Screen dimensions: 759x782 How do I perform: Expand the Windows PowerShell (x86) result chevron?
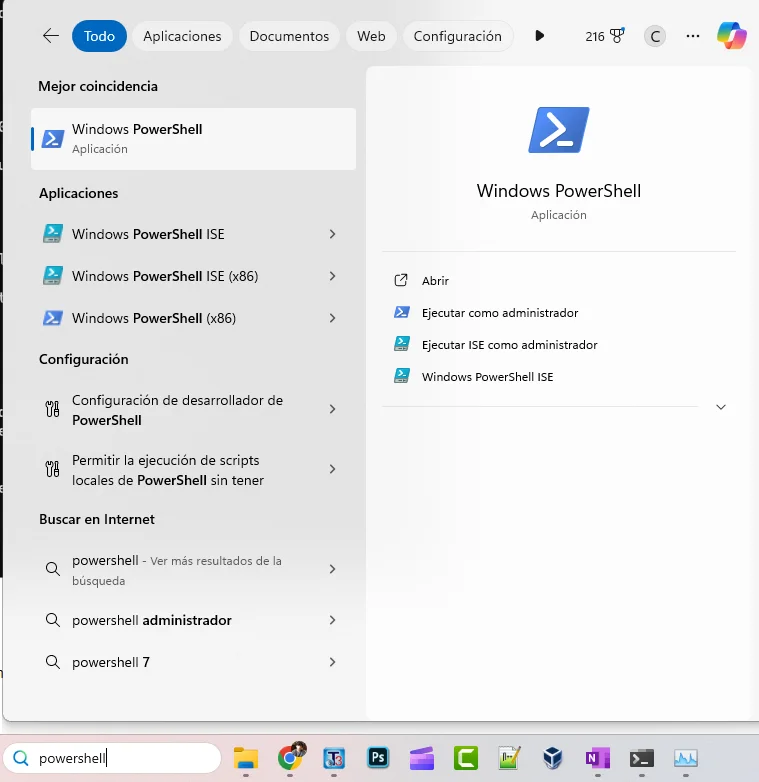point(332,318)
